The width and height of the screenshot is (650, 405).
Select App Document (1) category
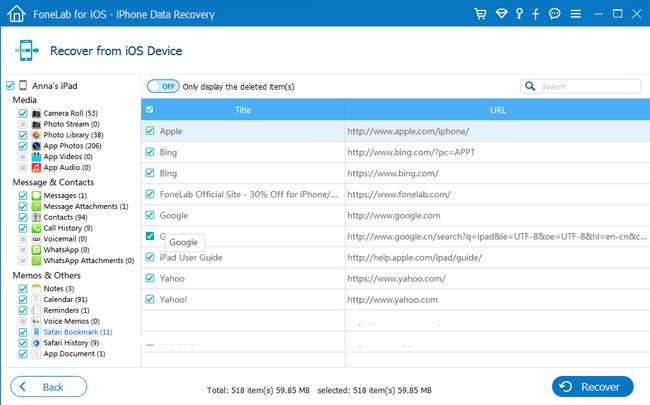pos(74,354)
